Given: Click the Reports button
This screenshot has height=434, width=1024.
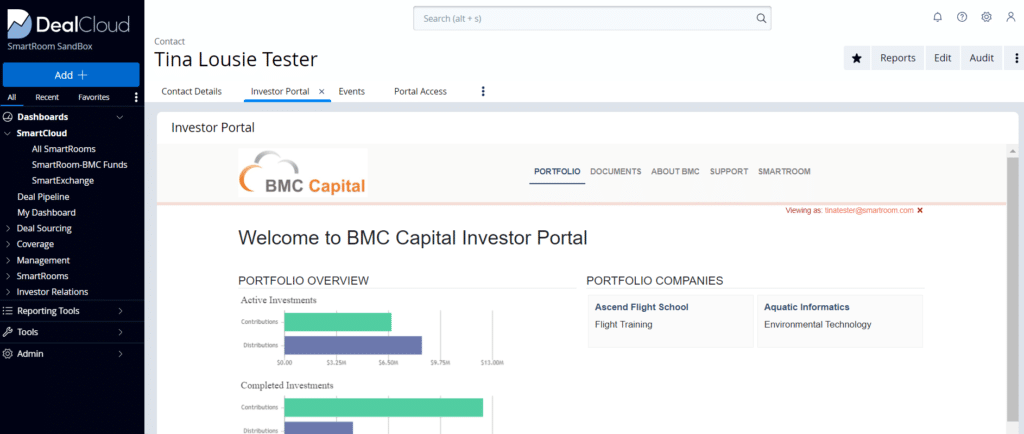Looking at the screenshot, I should click(x=897, y=58).
